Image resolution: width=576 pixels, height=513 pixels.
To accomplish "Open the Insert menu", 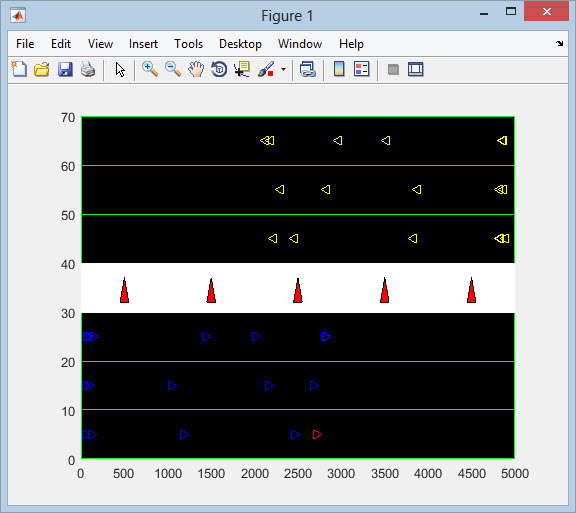I will click(143, 44).
